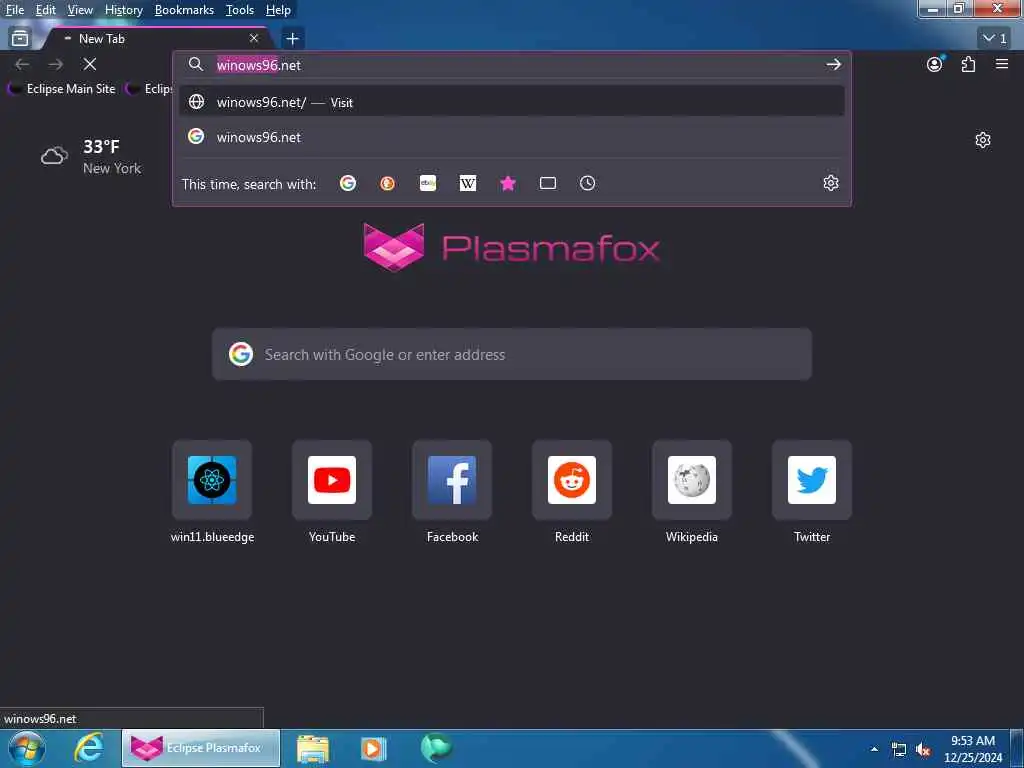Screen dimensions: 1024x768
Task: Select the winows96.net/ Visit suggestion
Action: 511,102
